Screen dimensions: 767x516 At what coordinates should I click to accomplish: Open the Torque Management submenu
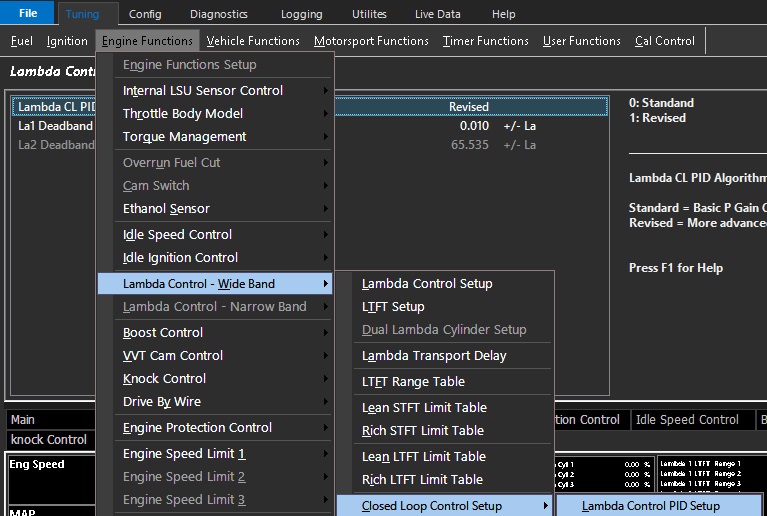coord(184,136)
